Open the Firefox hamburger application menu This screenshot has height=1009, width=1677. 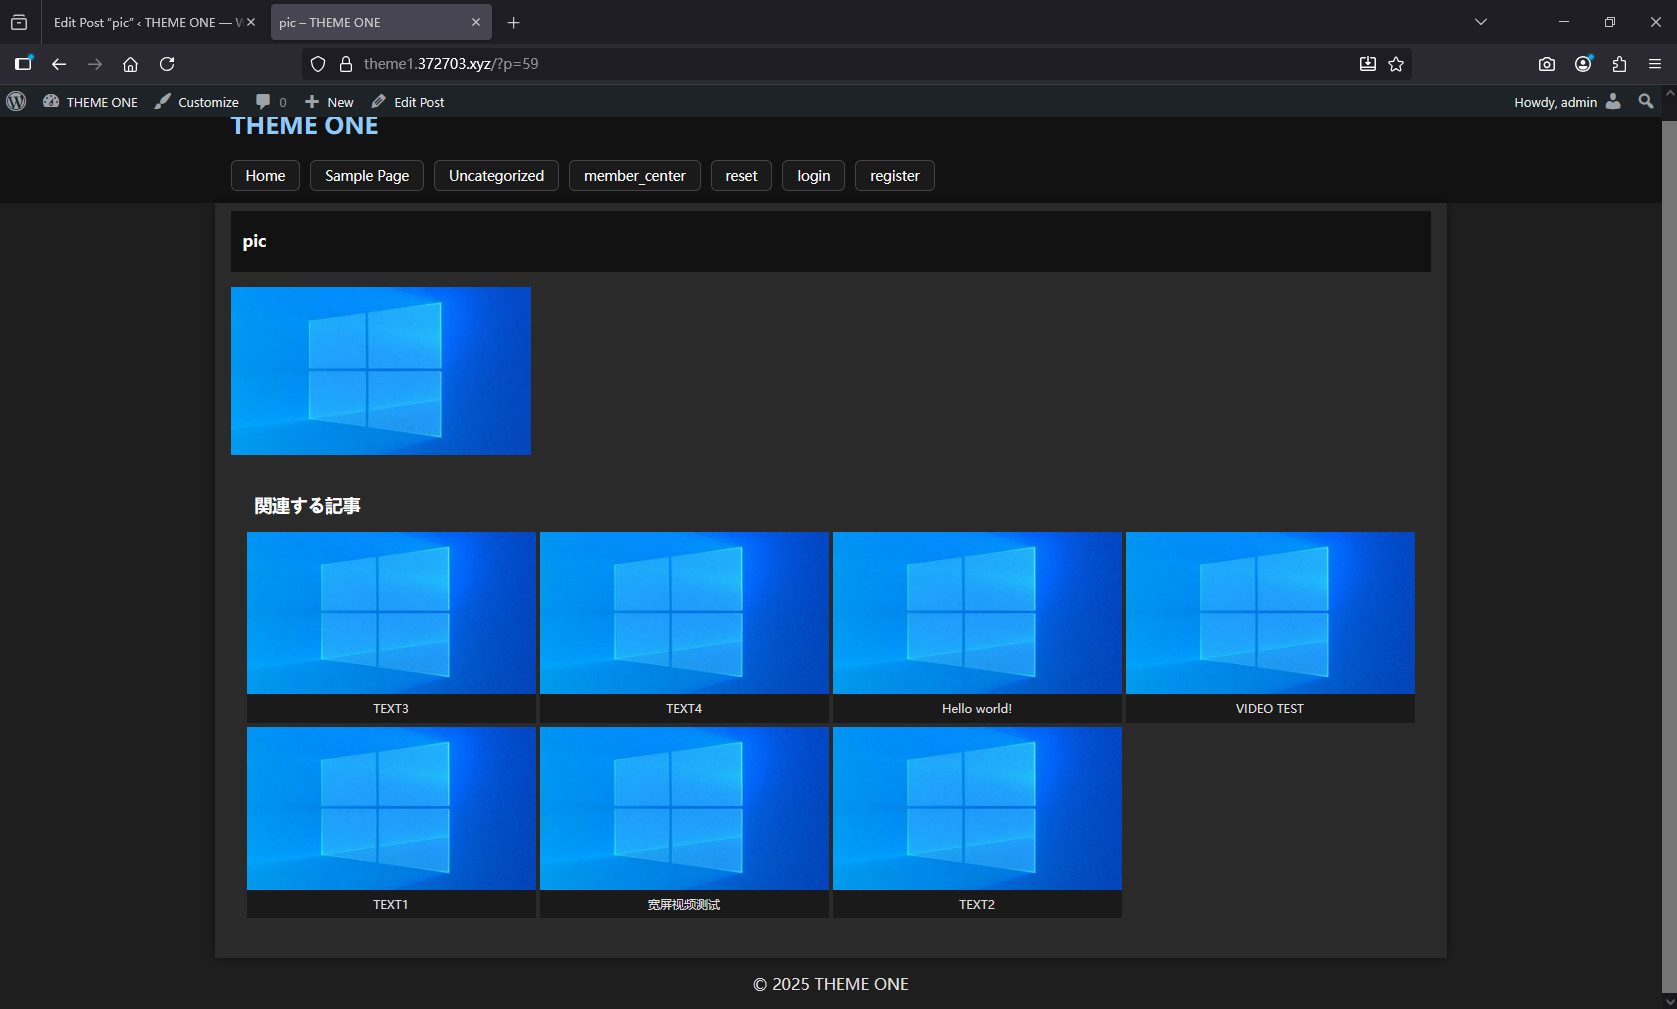pyautogui.click(x=1655, y=64)
